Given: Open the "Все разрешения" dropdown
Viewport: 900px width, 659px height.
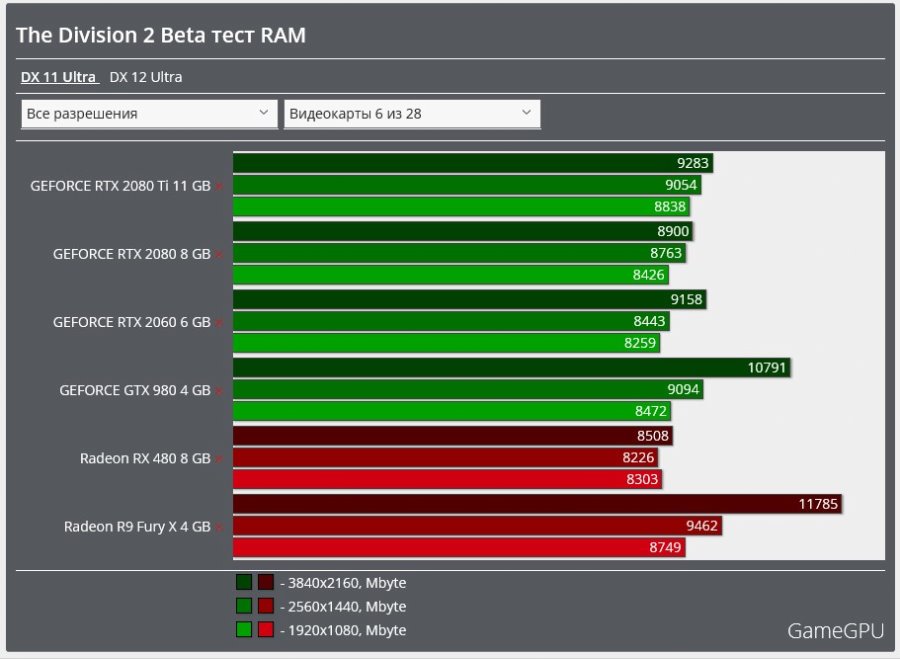Looking at the screenshot, I should click(x=148, y=113).
